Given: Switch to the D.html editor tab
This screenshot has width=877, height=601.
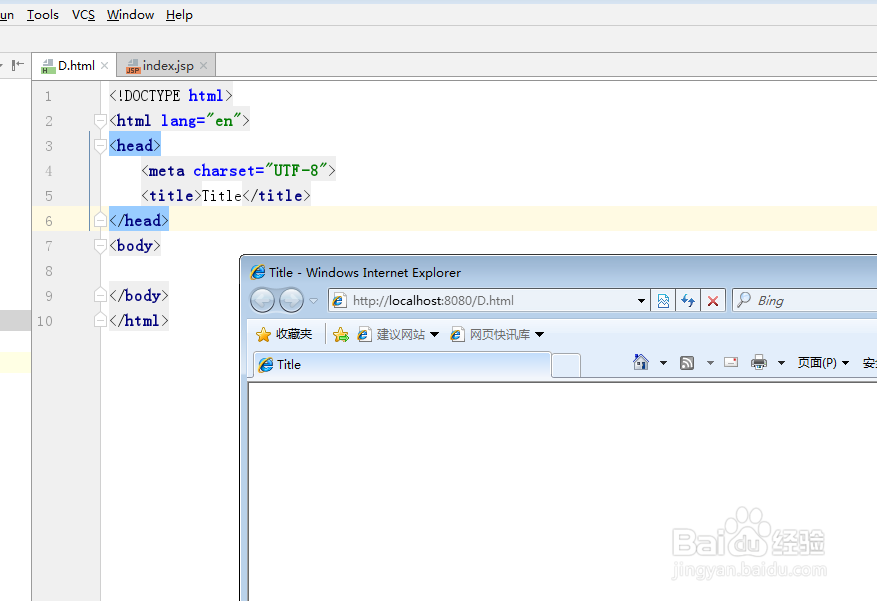Looking at the screenshot, I should coord(76,66).
